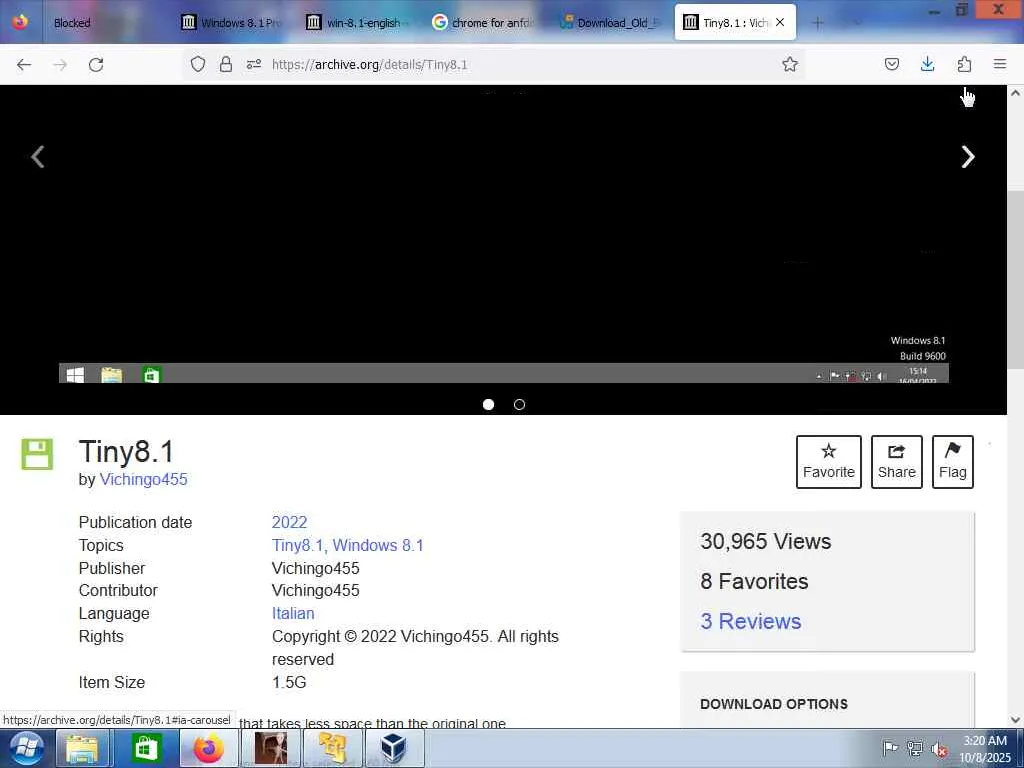
Task: Select the first carousel dot
Action: coord(488,404)
